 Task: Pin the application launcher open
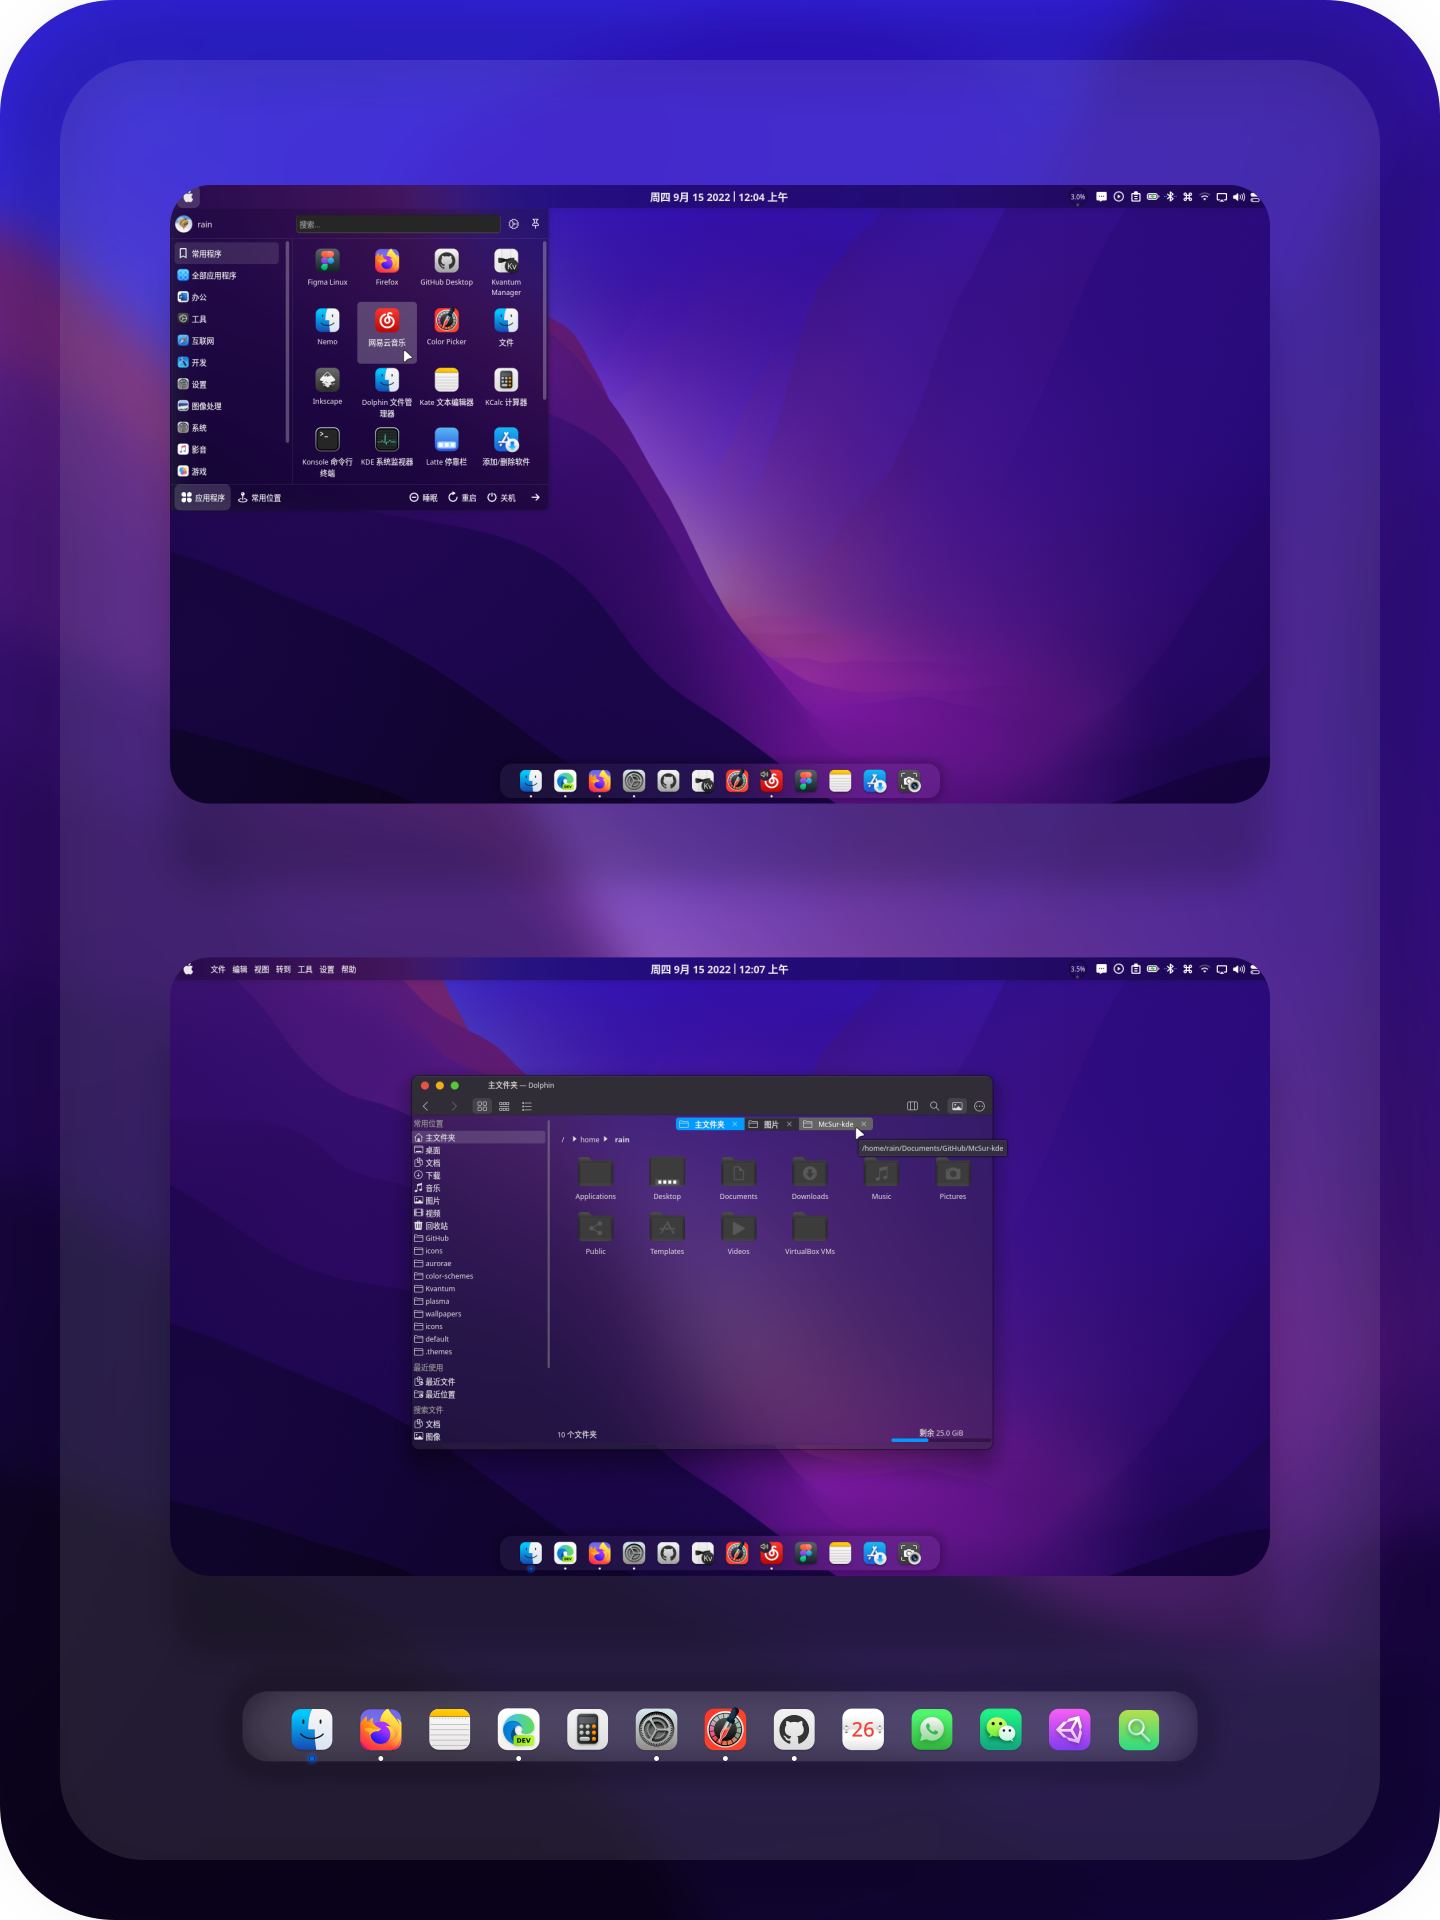click(535, 224)
